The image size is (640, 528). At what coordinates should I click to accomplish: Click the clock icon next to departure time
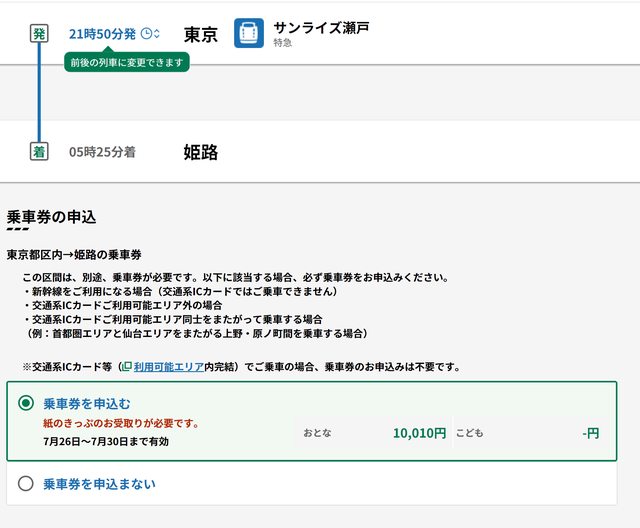click(146, 33)
